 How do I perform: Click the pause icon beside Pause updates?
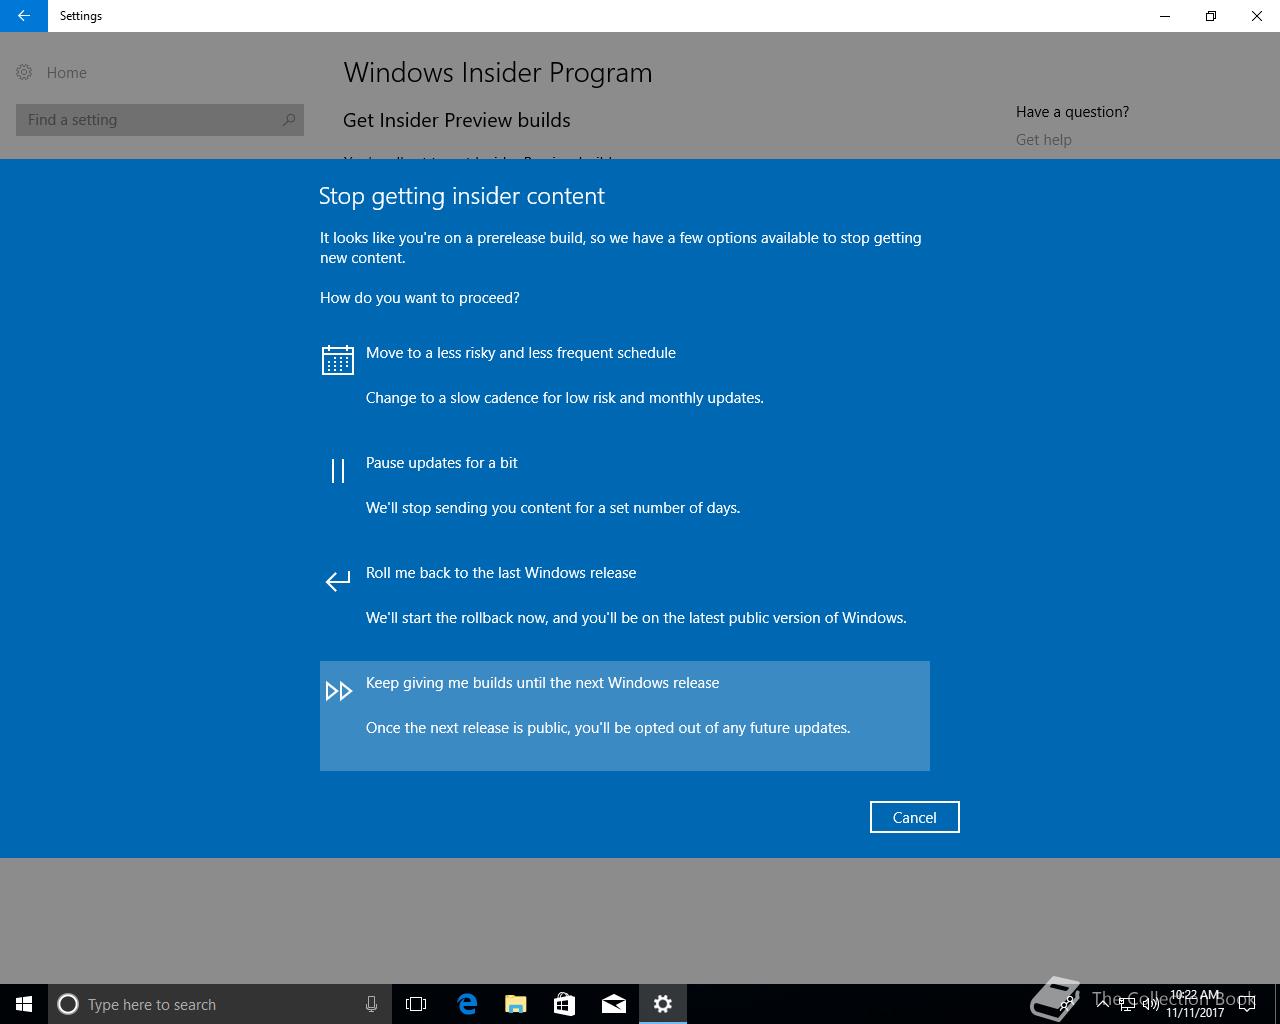pos(338,471)
